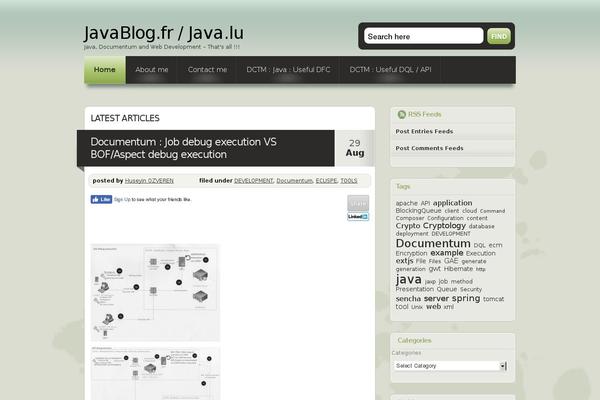This screenshot has height=400, width=600.
Task: Select the 'ecm' tag
Action: point(496,245)
